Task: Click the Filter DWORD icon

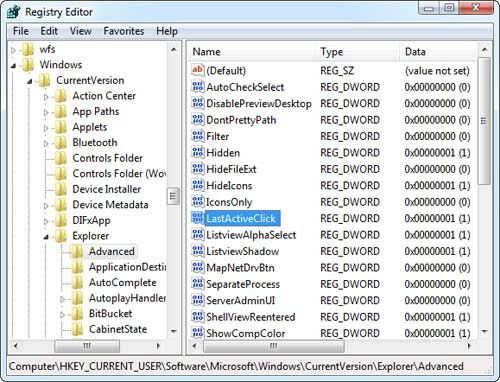Action: [197, 136]
